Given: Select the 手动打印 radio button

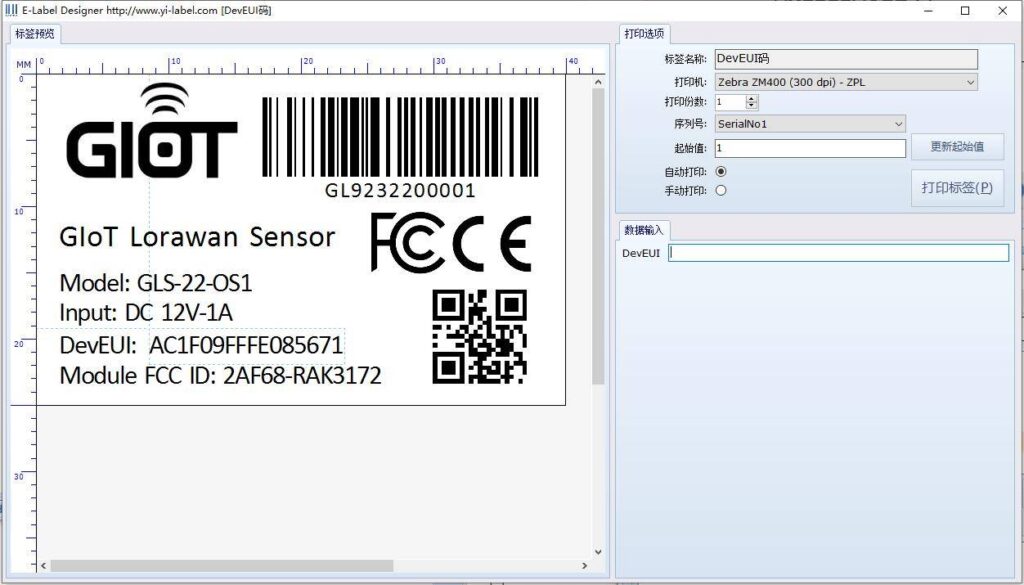Looking at the screenshot, I should (x=721, y=191).
